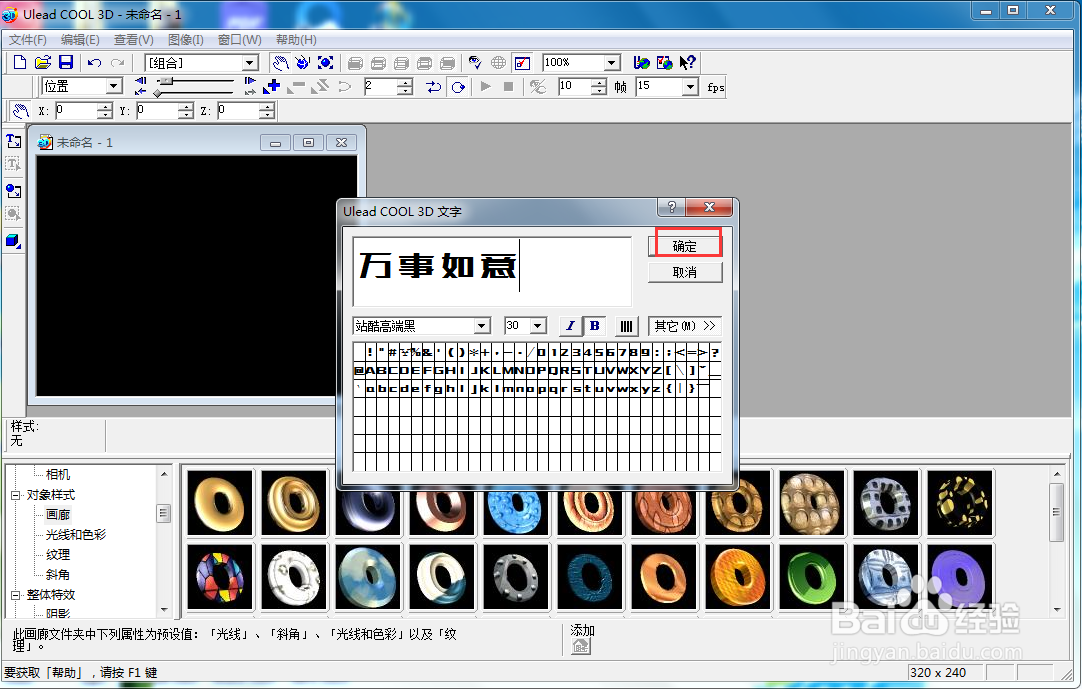1082x689 pixels.
Task: Open the 100% zoom dropdown
Action: 611,63
